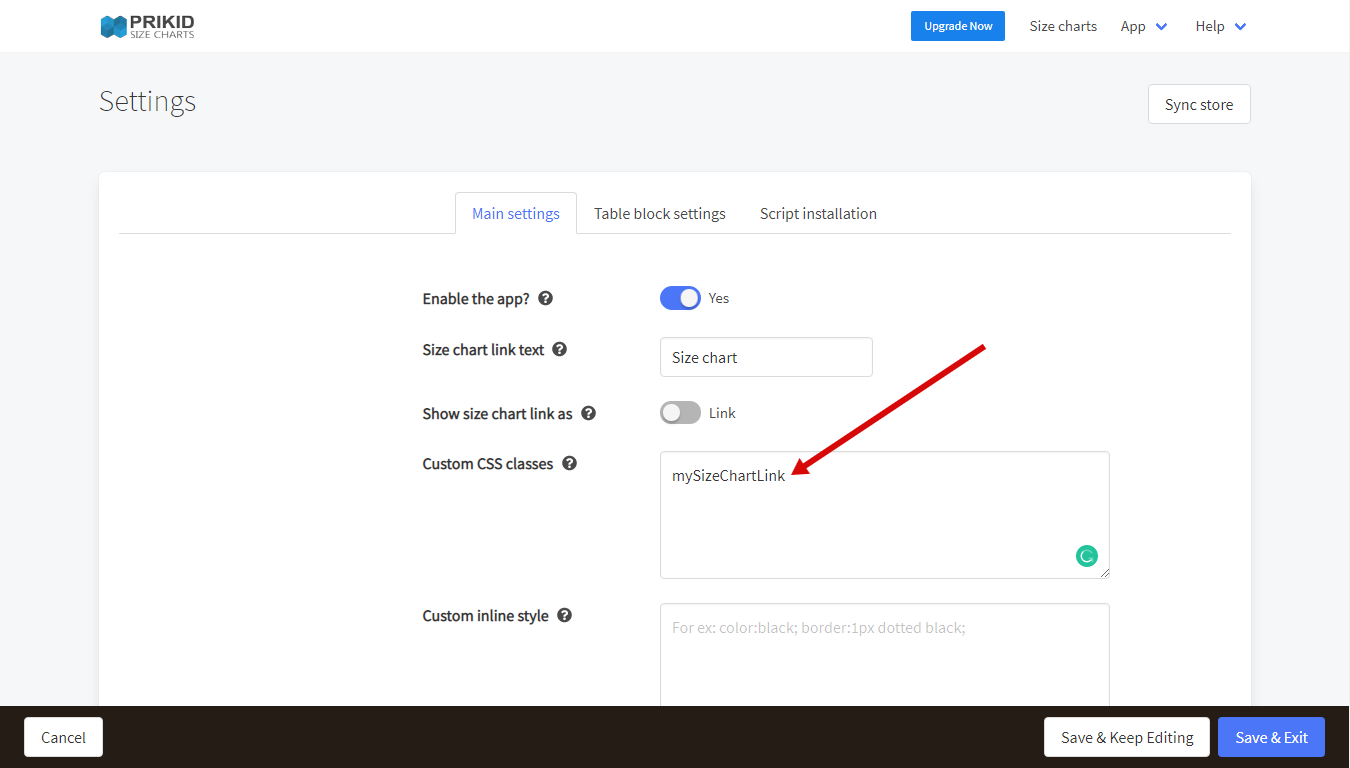The image size is (1350, 768).
Task: Open help tooltip for Show size chart link as
Action: (589, 413)
